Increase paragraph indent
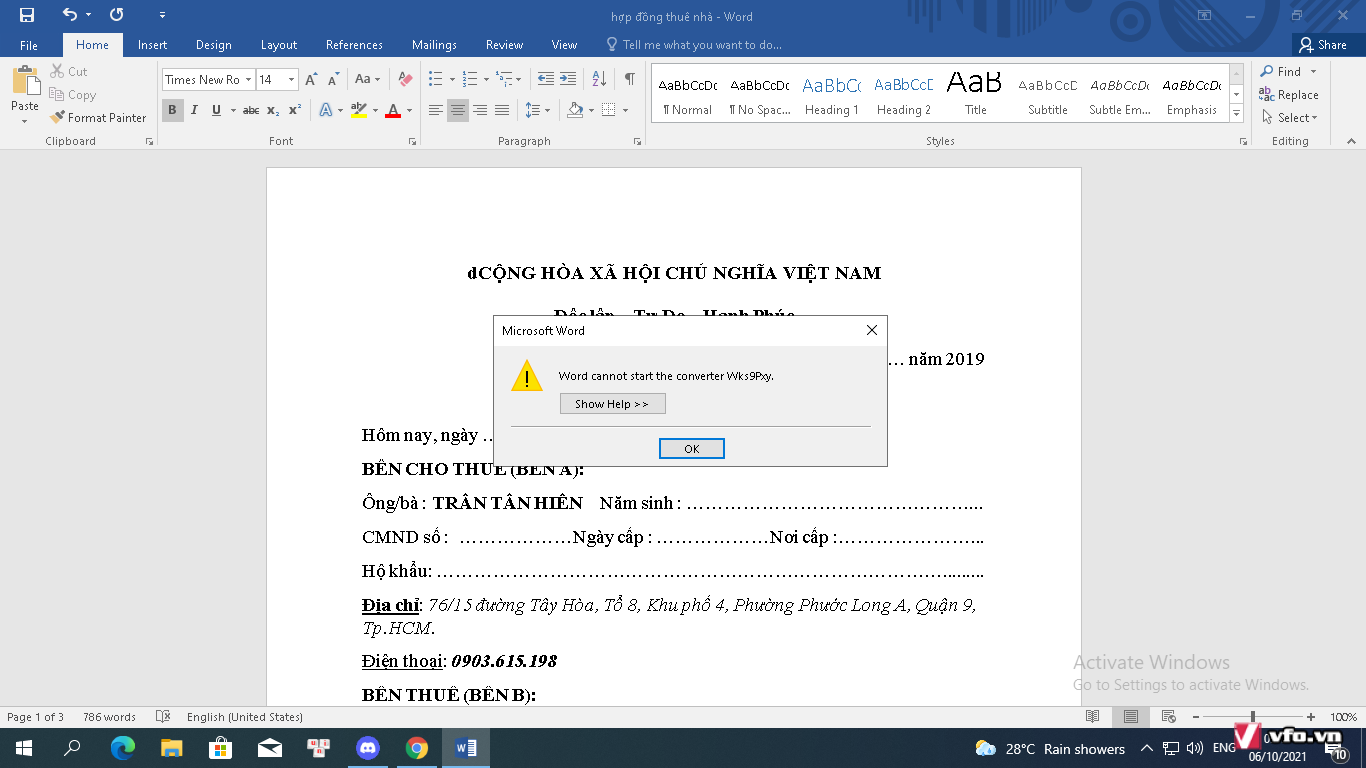This screenshot has width=1366, height=768. point(567,79)
